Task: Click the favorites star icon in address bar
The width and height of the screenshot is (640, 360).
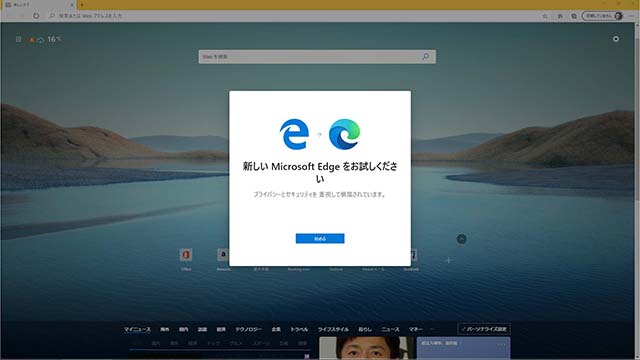Action: (545, 16)
